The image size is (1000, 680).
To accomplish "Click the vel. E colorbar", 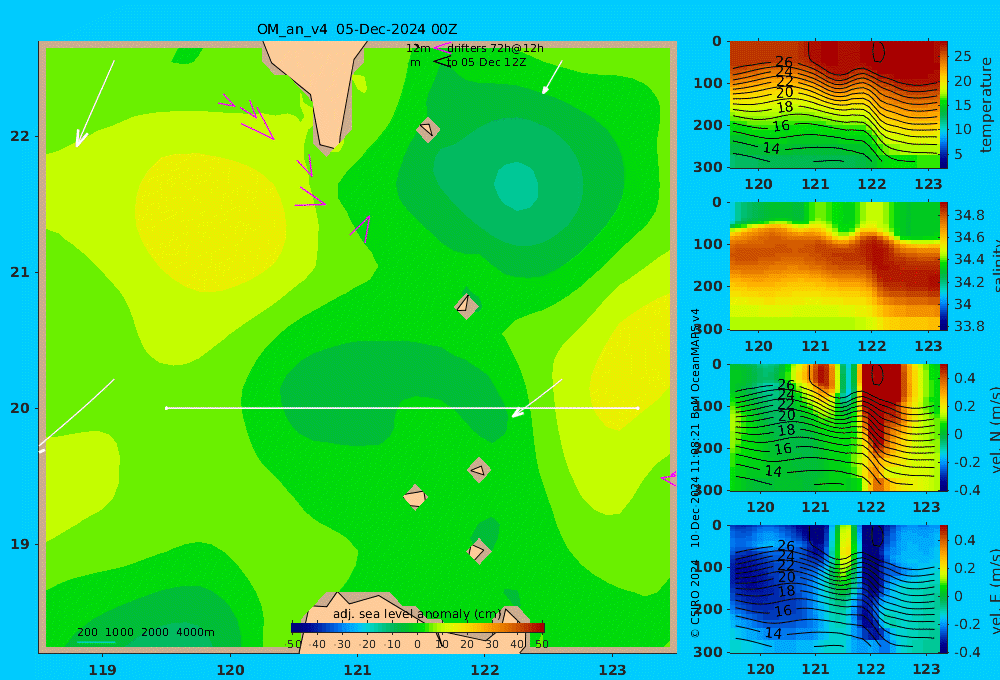I will [x=943, y=589].
